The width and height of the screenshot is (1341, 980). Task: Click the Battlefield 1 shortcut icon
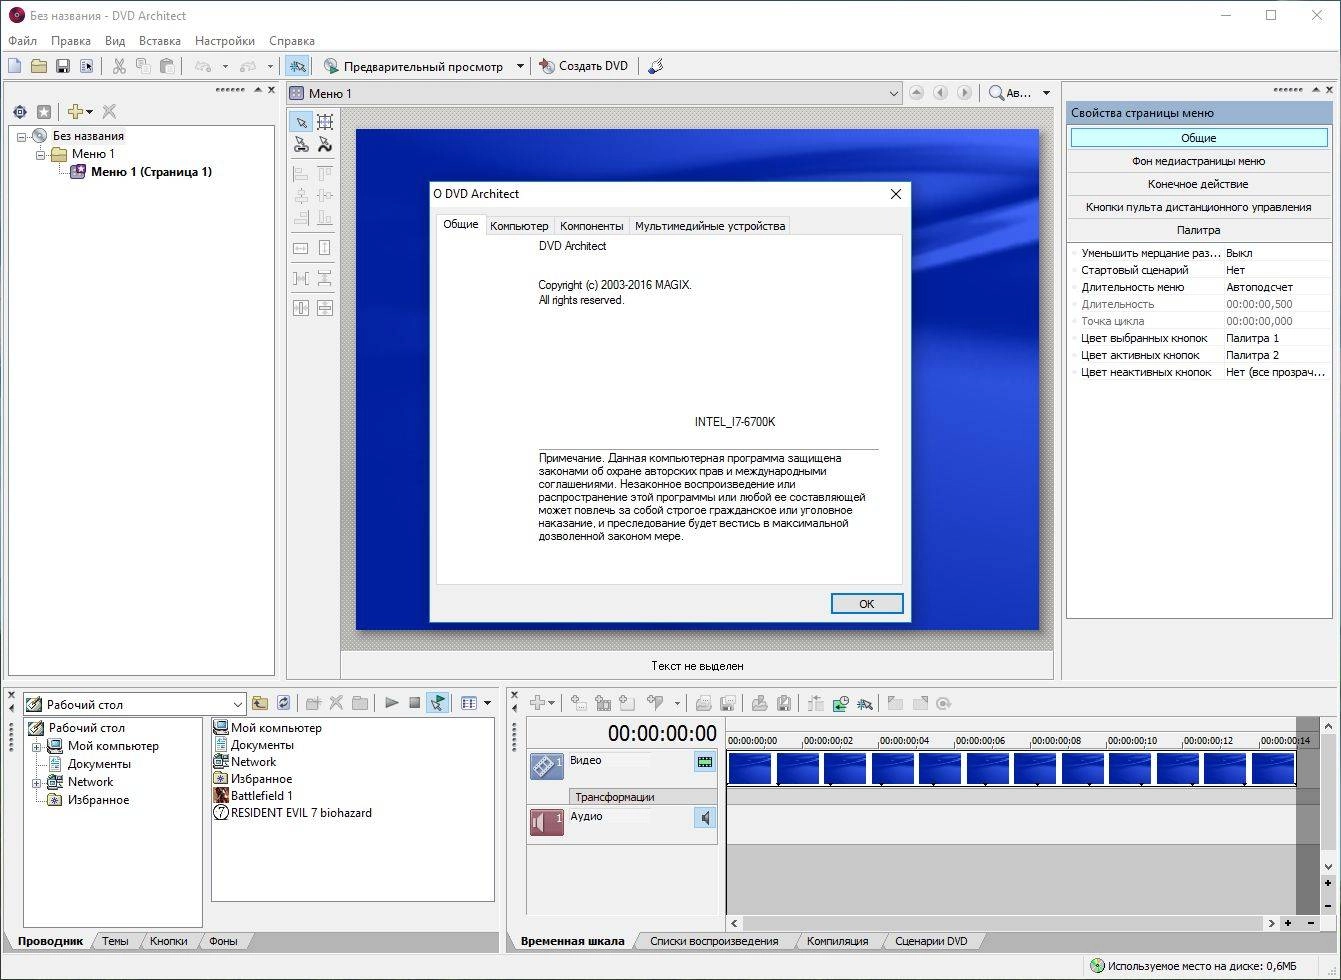(222, 795)
